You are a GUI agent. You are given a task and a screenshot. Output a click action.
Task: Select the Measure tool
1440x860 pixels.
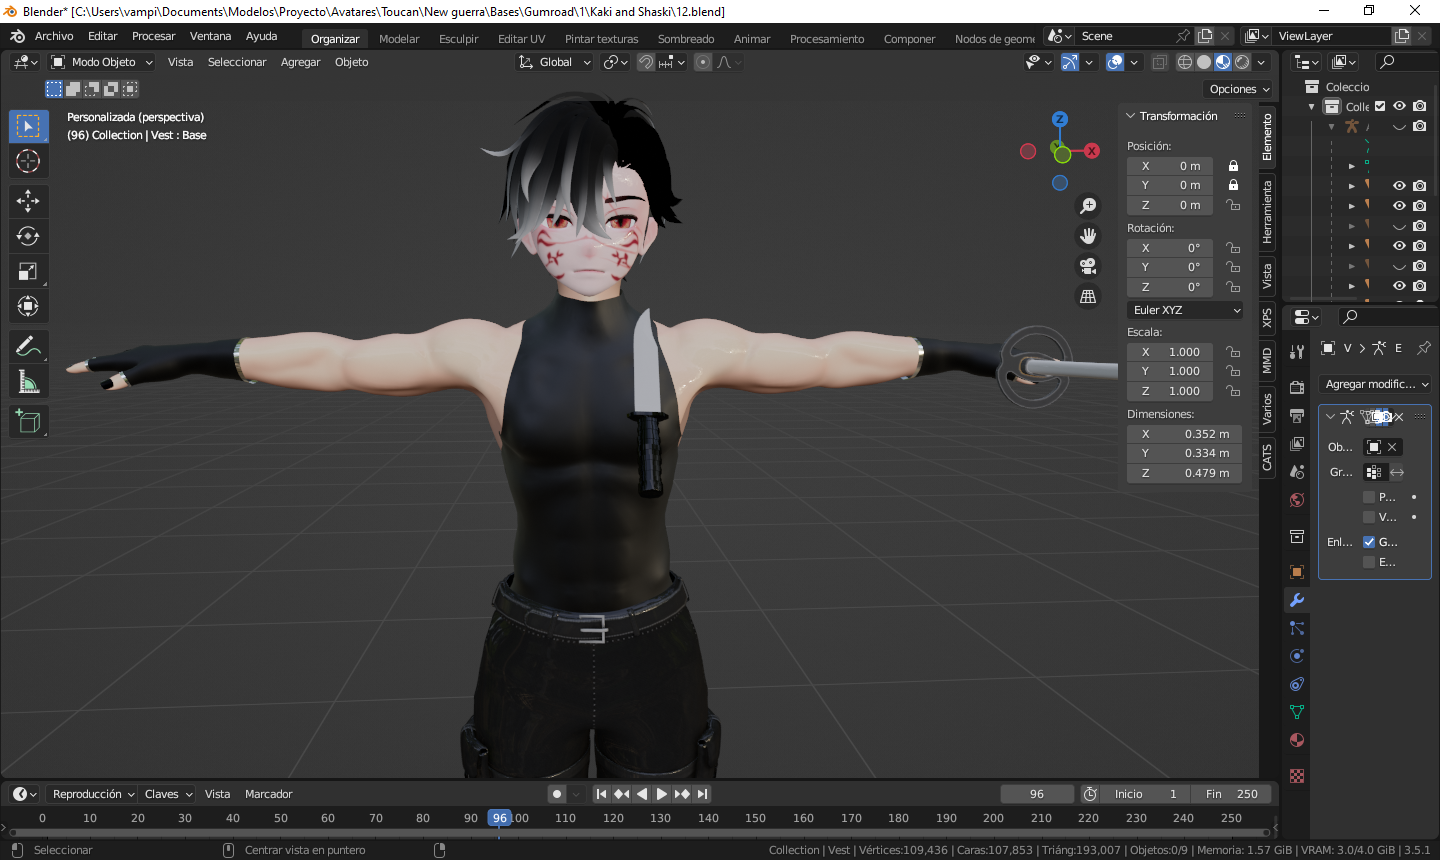28,382
